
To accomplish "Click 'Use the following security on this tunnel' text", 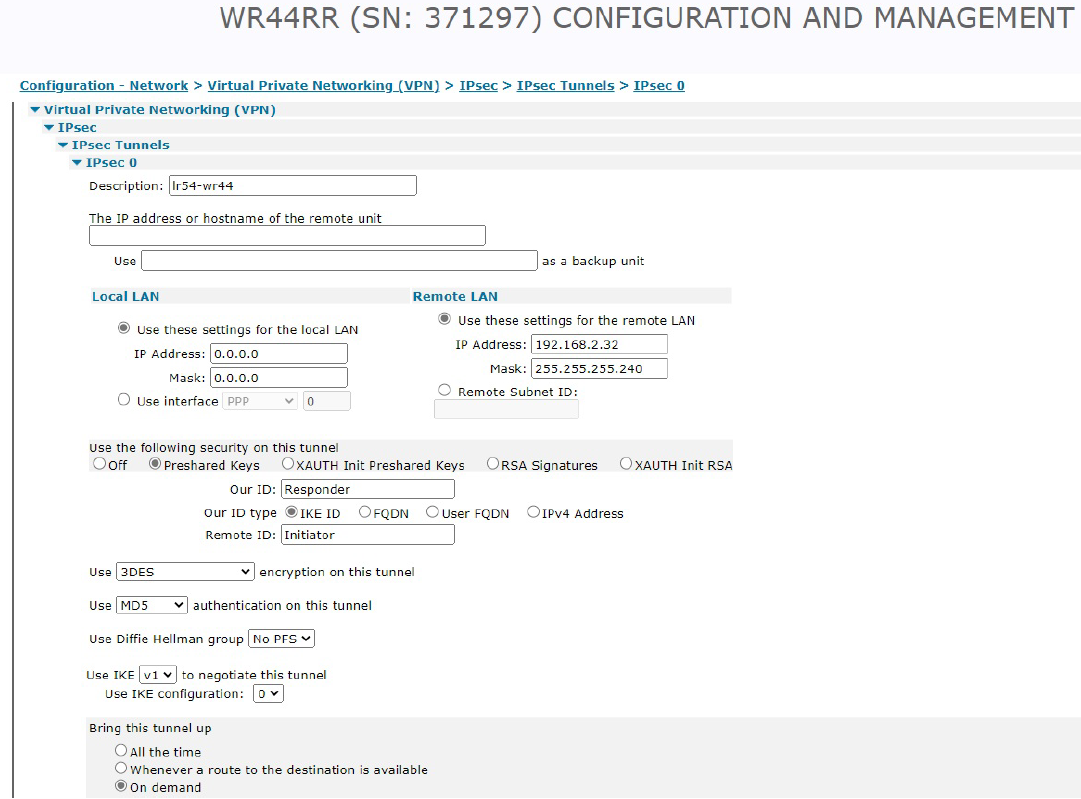I will [x=214, y=447].
